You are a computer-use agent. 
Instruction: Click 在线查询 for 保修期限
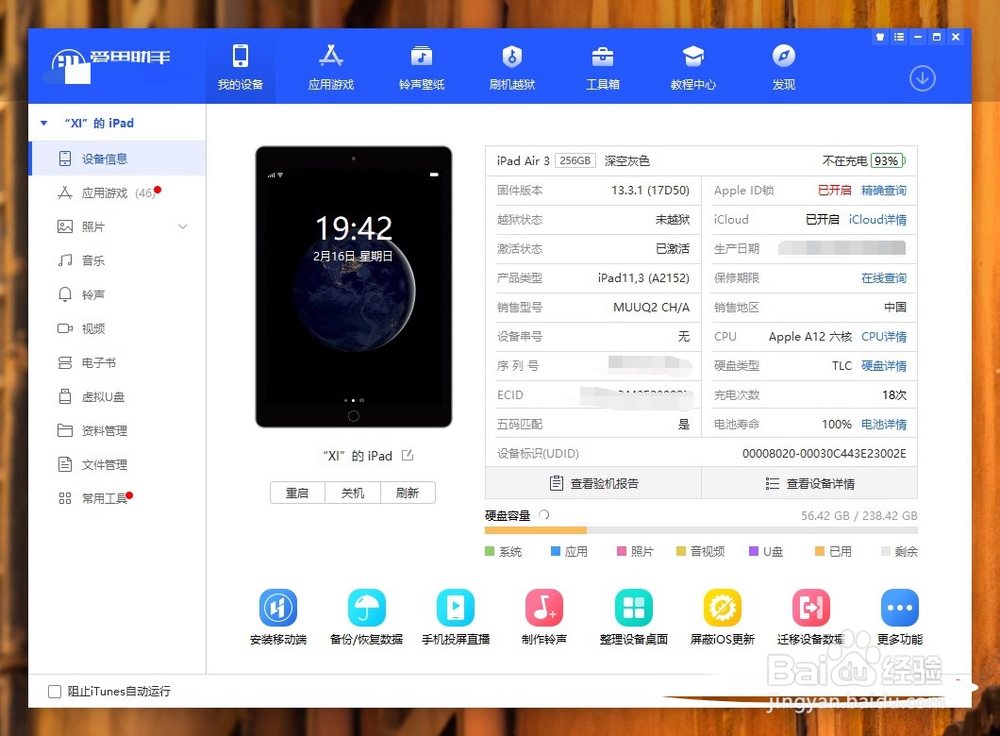point(883,278)
